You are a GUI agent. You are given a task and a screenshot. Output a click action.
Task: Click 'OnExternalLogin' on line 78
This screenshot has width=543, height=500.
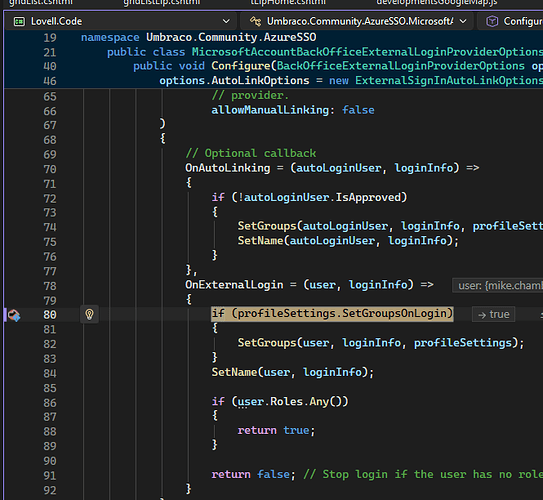[x=234, y=285]
